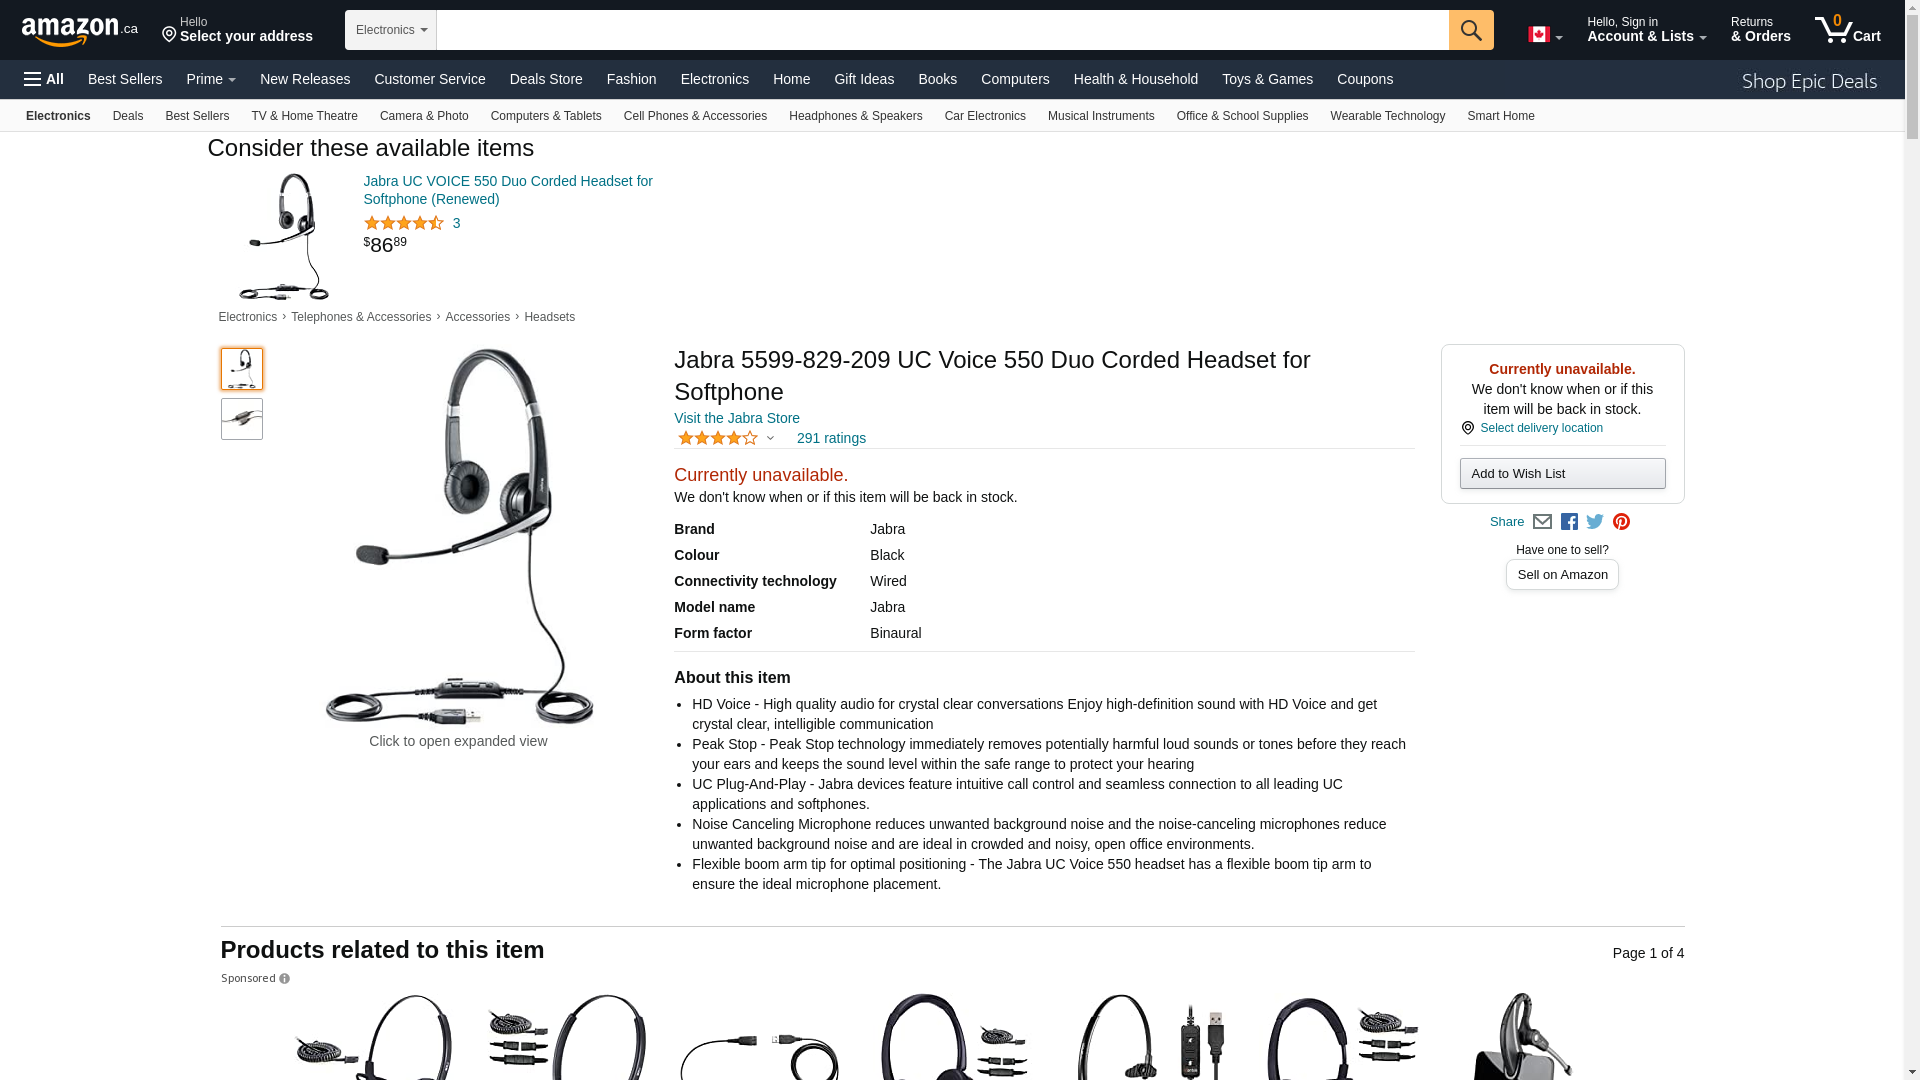This screenshot has width=1920, height=1080.
Task: Click Add to Wish List button
Action: click(1562, 474)
